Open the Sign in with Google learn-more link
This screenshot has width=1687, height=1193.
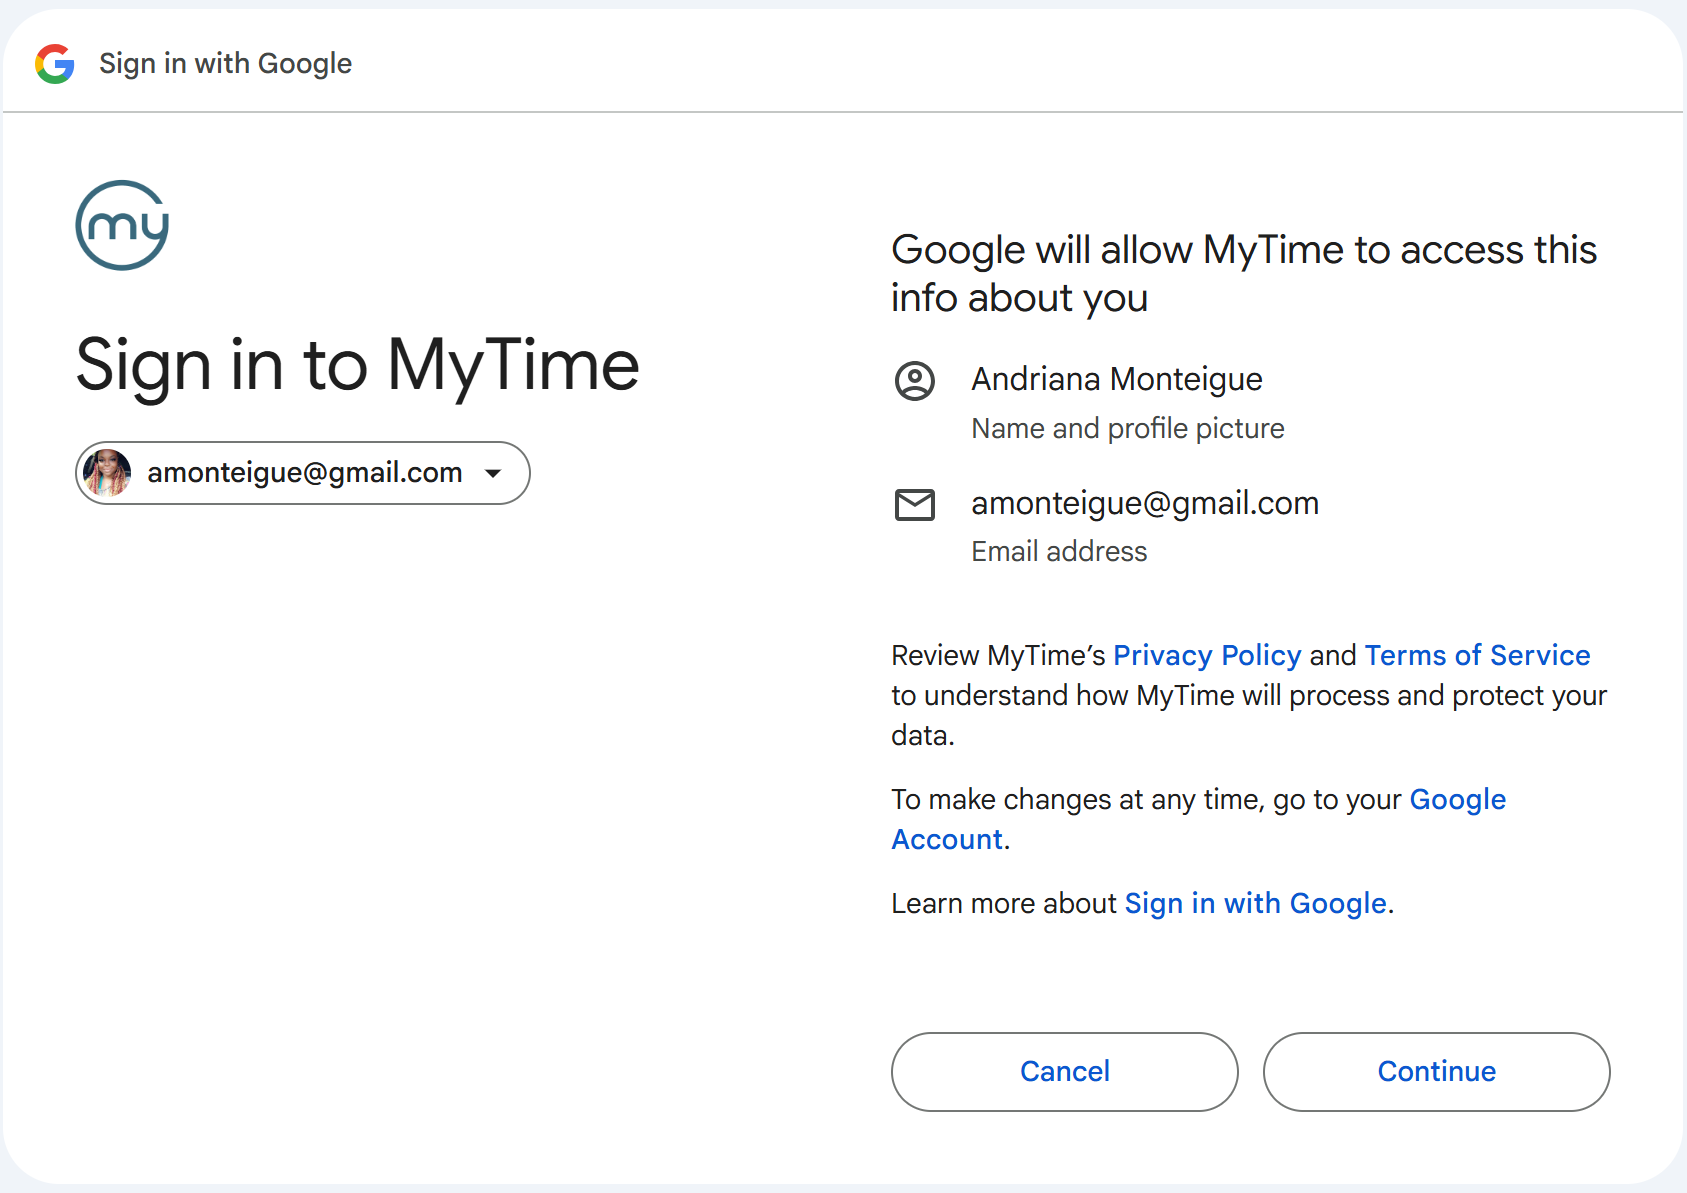click(1255, 903)
